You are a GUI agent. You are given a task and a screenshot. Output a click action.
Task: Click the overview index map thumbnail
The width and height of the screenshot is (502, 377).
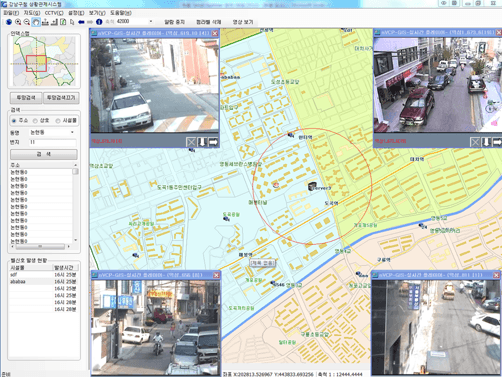click(x=44, y=61)
